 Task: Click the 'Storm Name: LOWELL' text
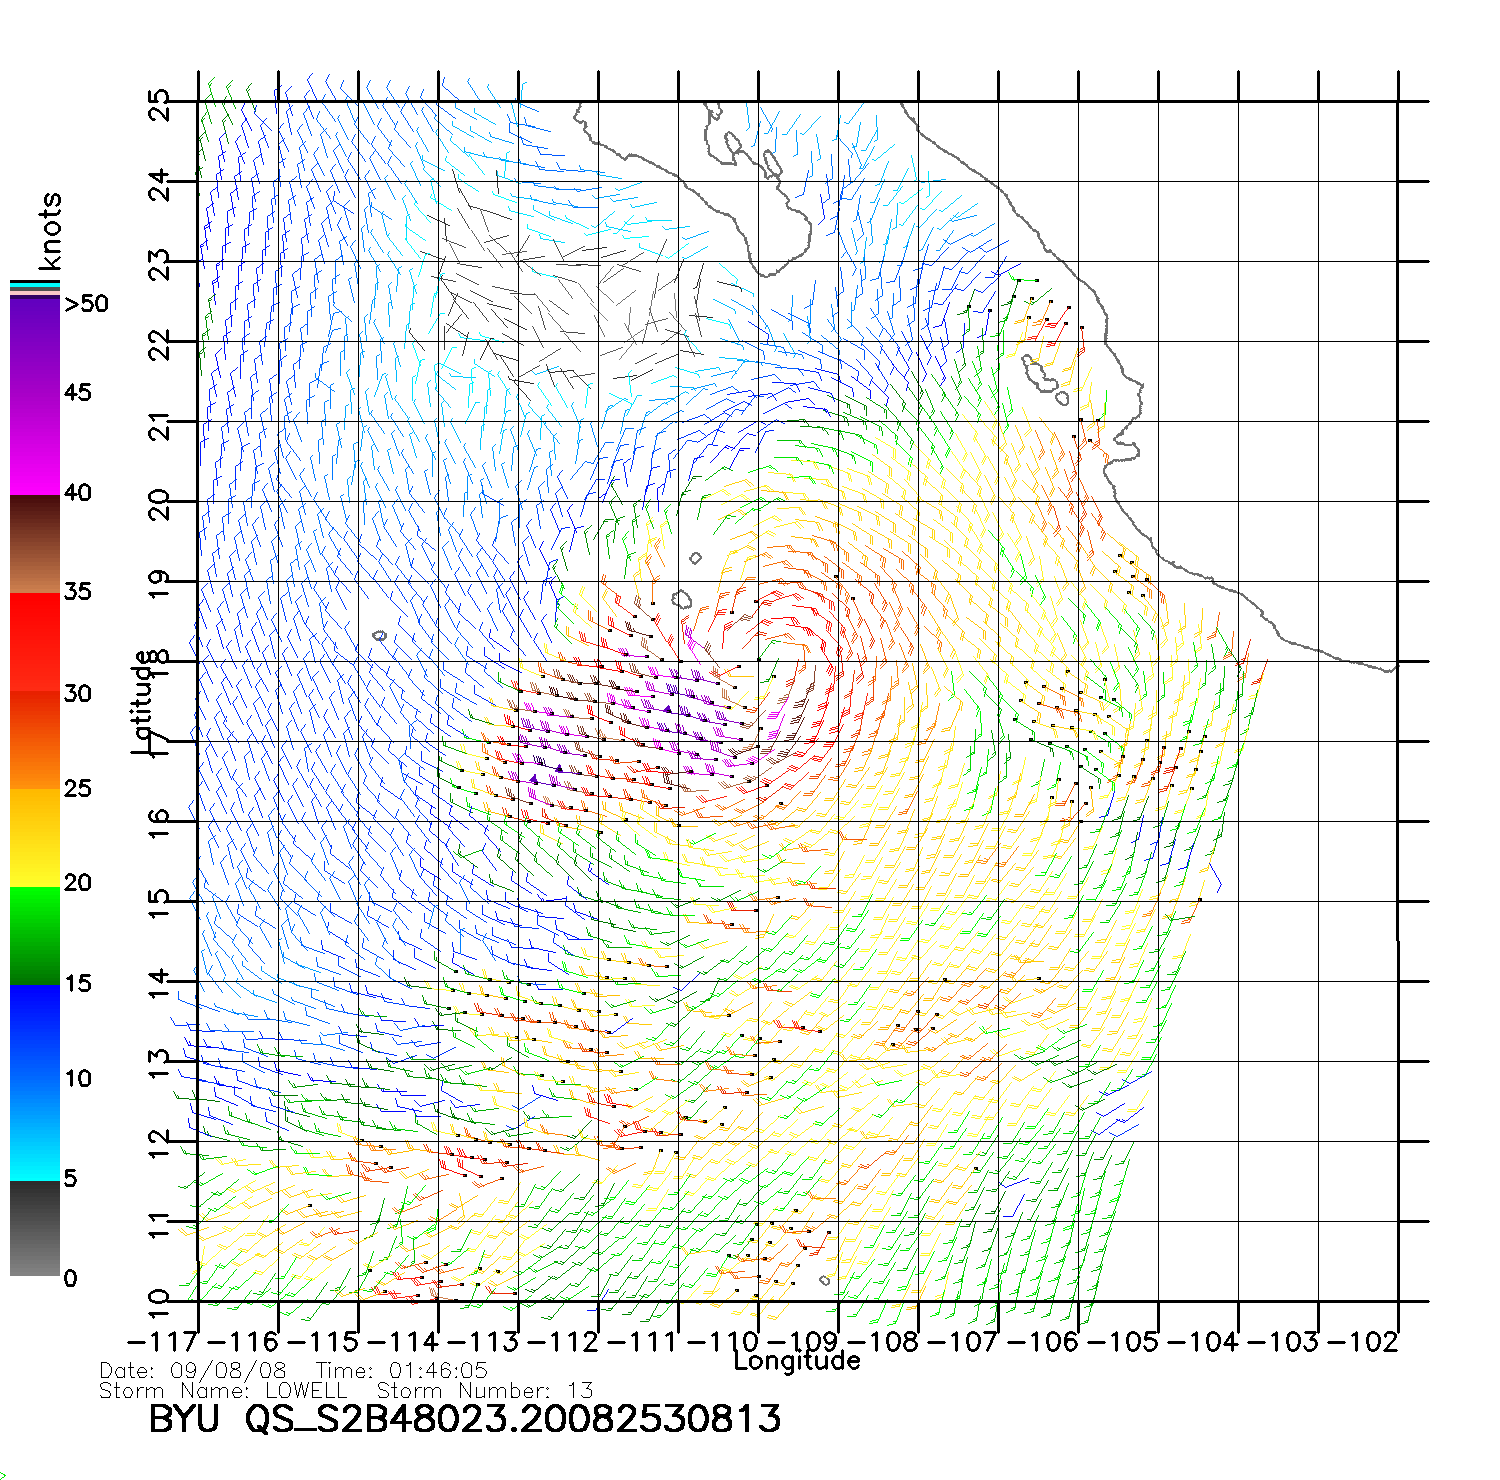(223, 1391)
